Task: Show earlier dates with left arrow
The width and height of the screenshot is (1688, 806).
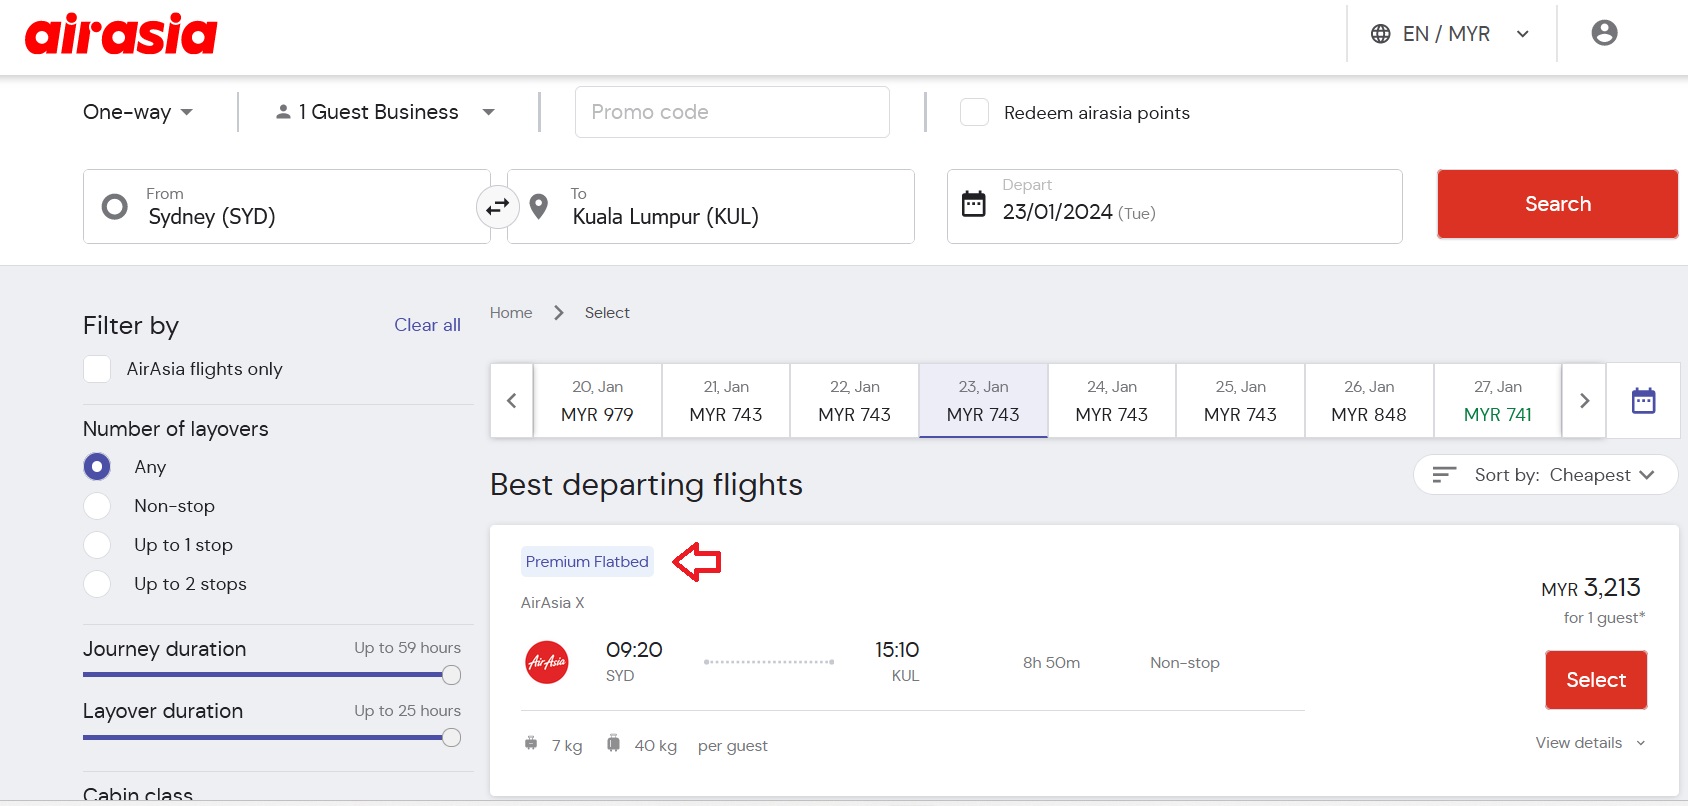Action: pyautogui.click(x=512, y=401)
